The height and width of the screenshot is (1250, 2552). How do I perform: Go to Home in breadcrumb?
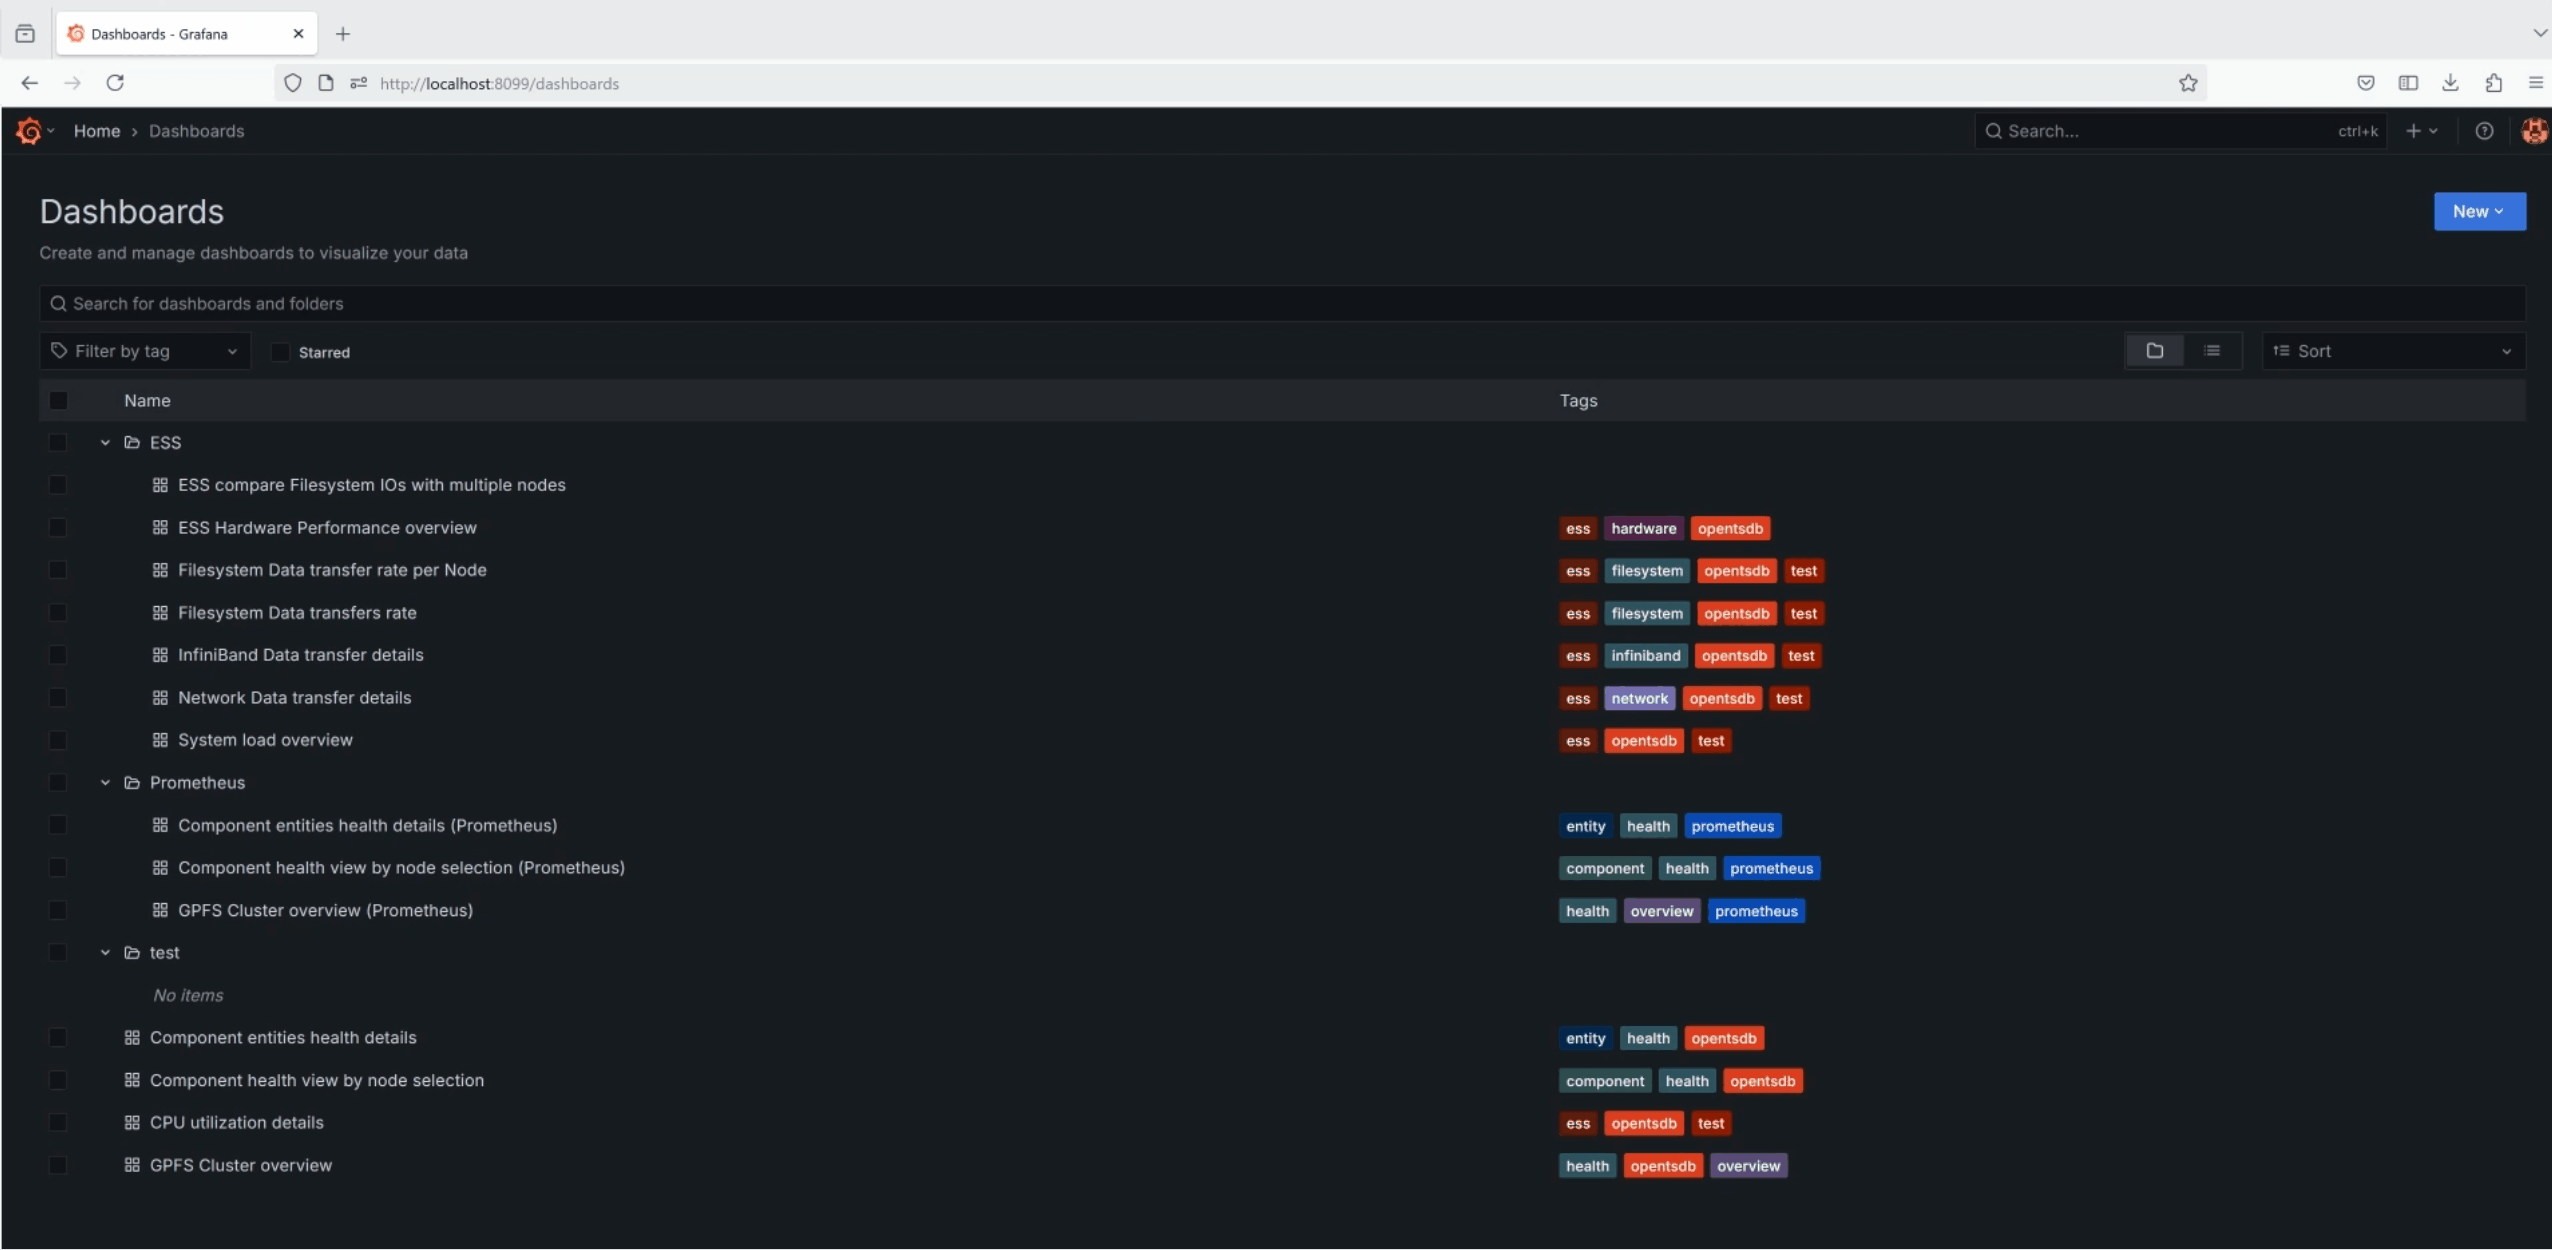pos(97,131)
